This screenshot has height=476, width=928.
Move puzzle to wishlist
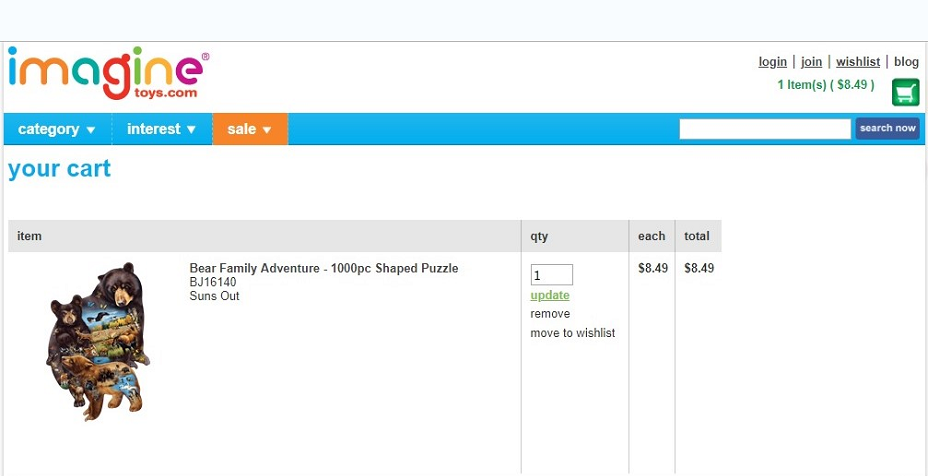click(572, 333)
